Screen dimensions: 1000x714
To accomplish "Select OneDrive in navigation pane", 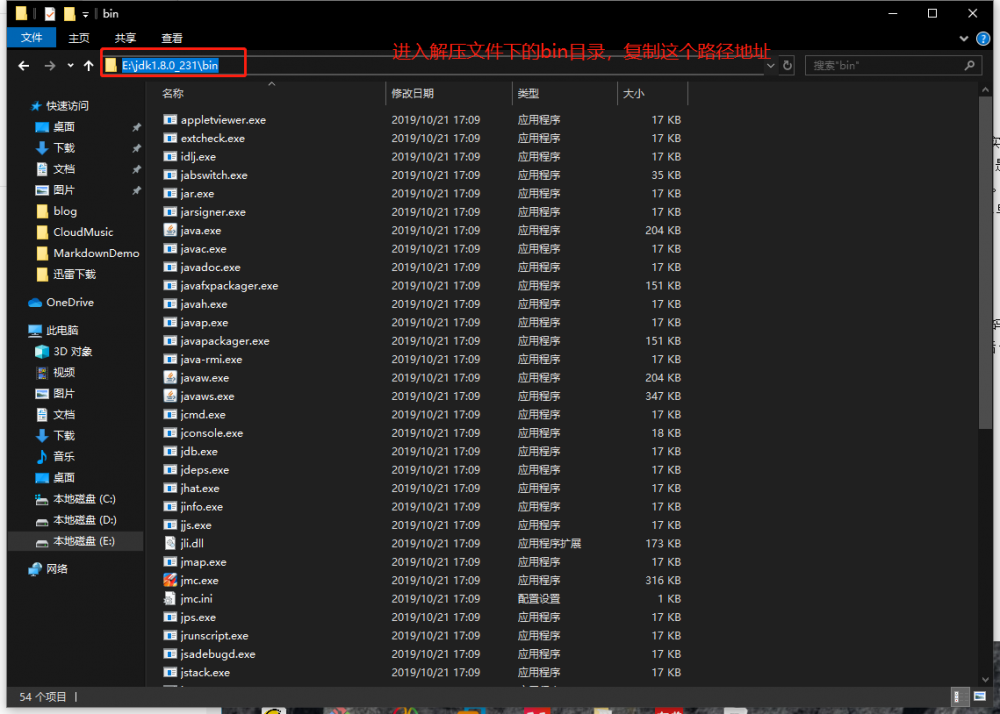I will [70, 302].
